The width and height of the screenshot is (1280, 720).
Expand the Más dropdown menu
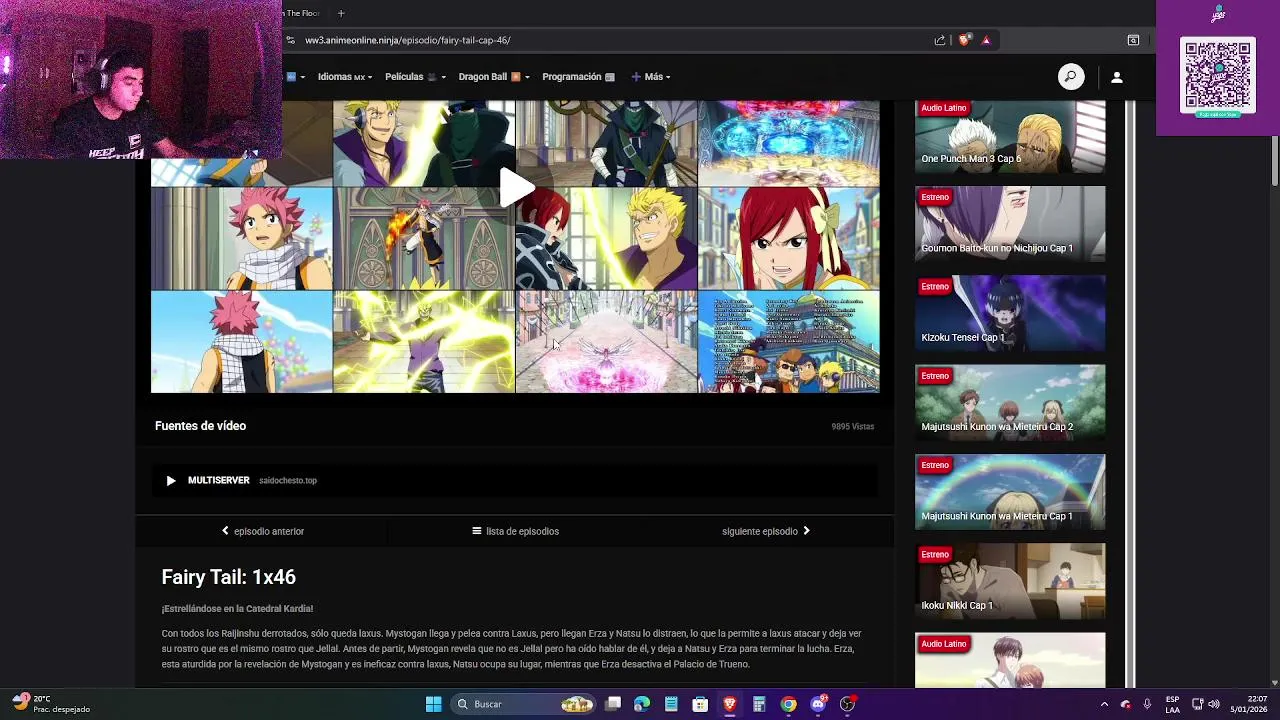[x=650, y=77]
